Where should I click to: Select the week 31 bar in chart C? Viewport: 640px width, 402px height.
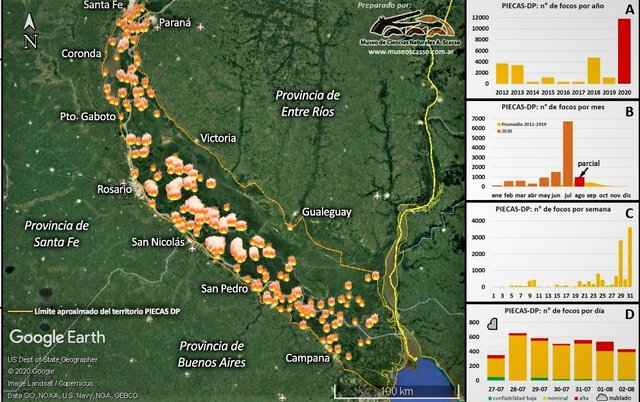pyautogui.click(x=630, y=257)
